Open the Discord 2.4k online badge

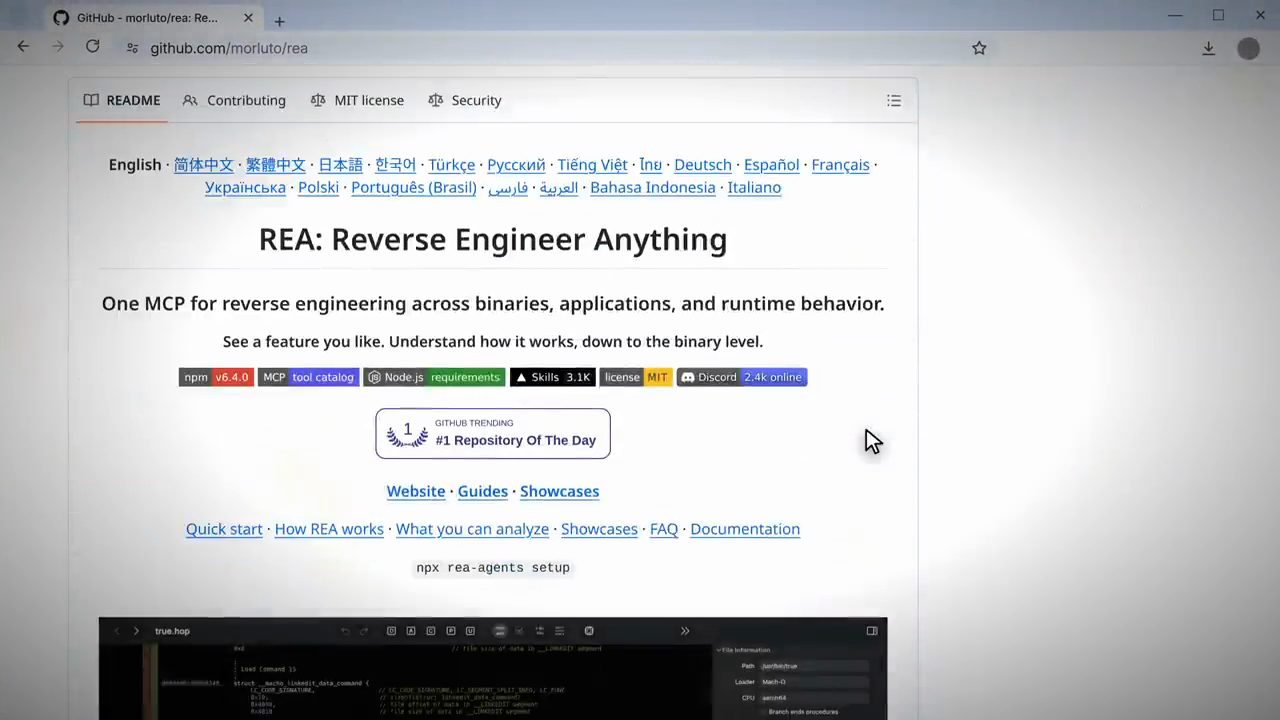point(742,377)
